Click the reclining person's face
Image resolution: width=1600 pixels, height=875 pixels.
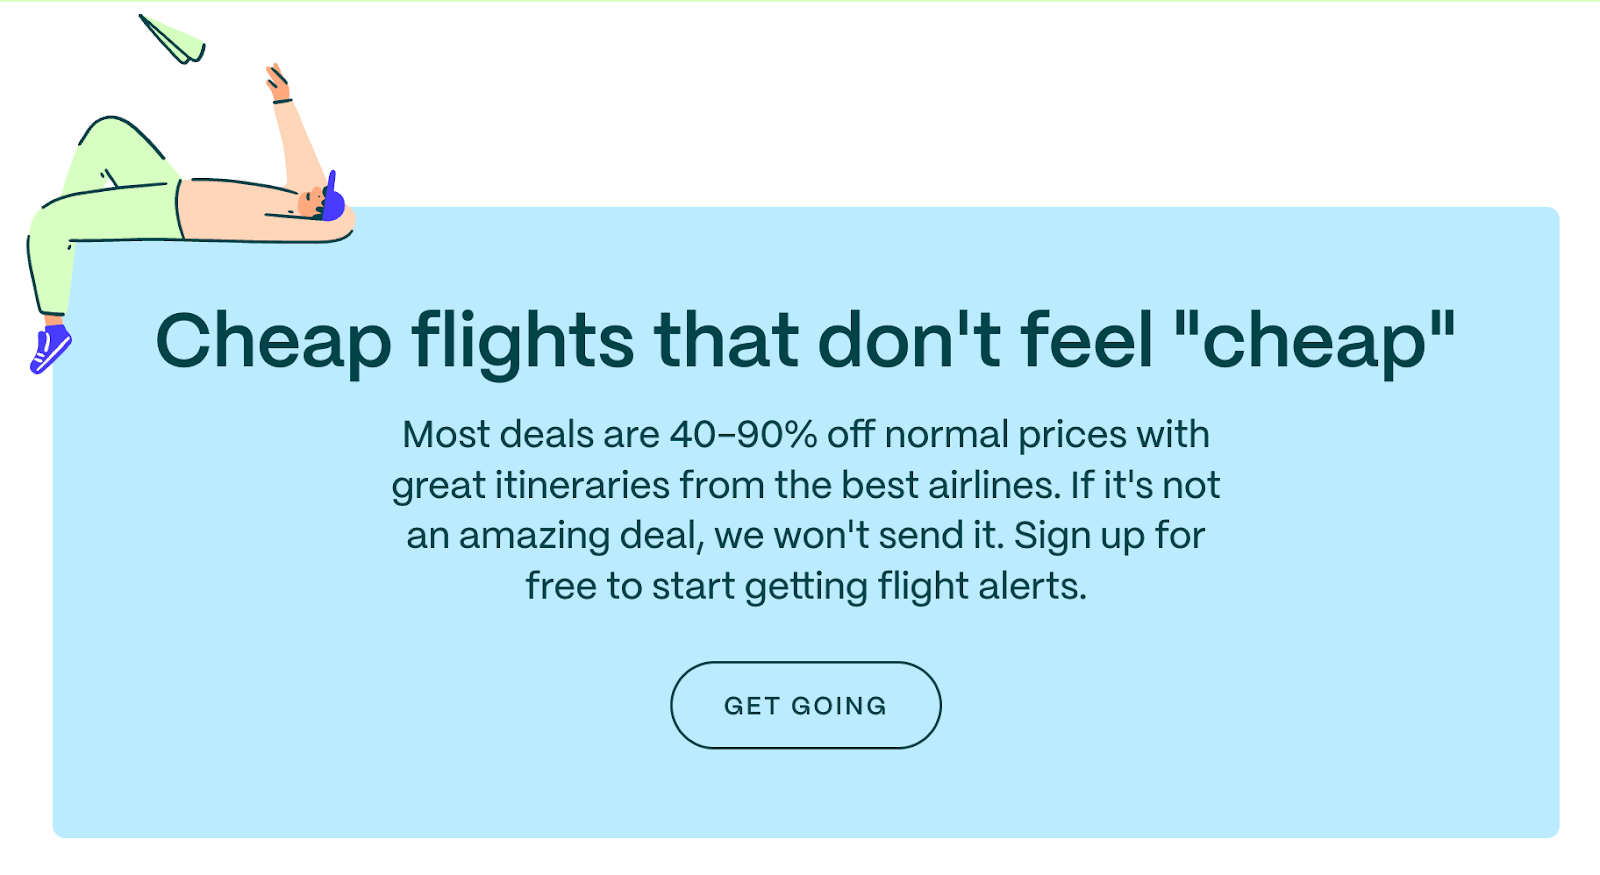pyautogui.click(x=312, y=202)
